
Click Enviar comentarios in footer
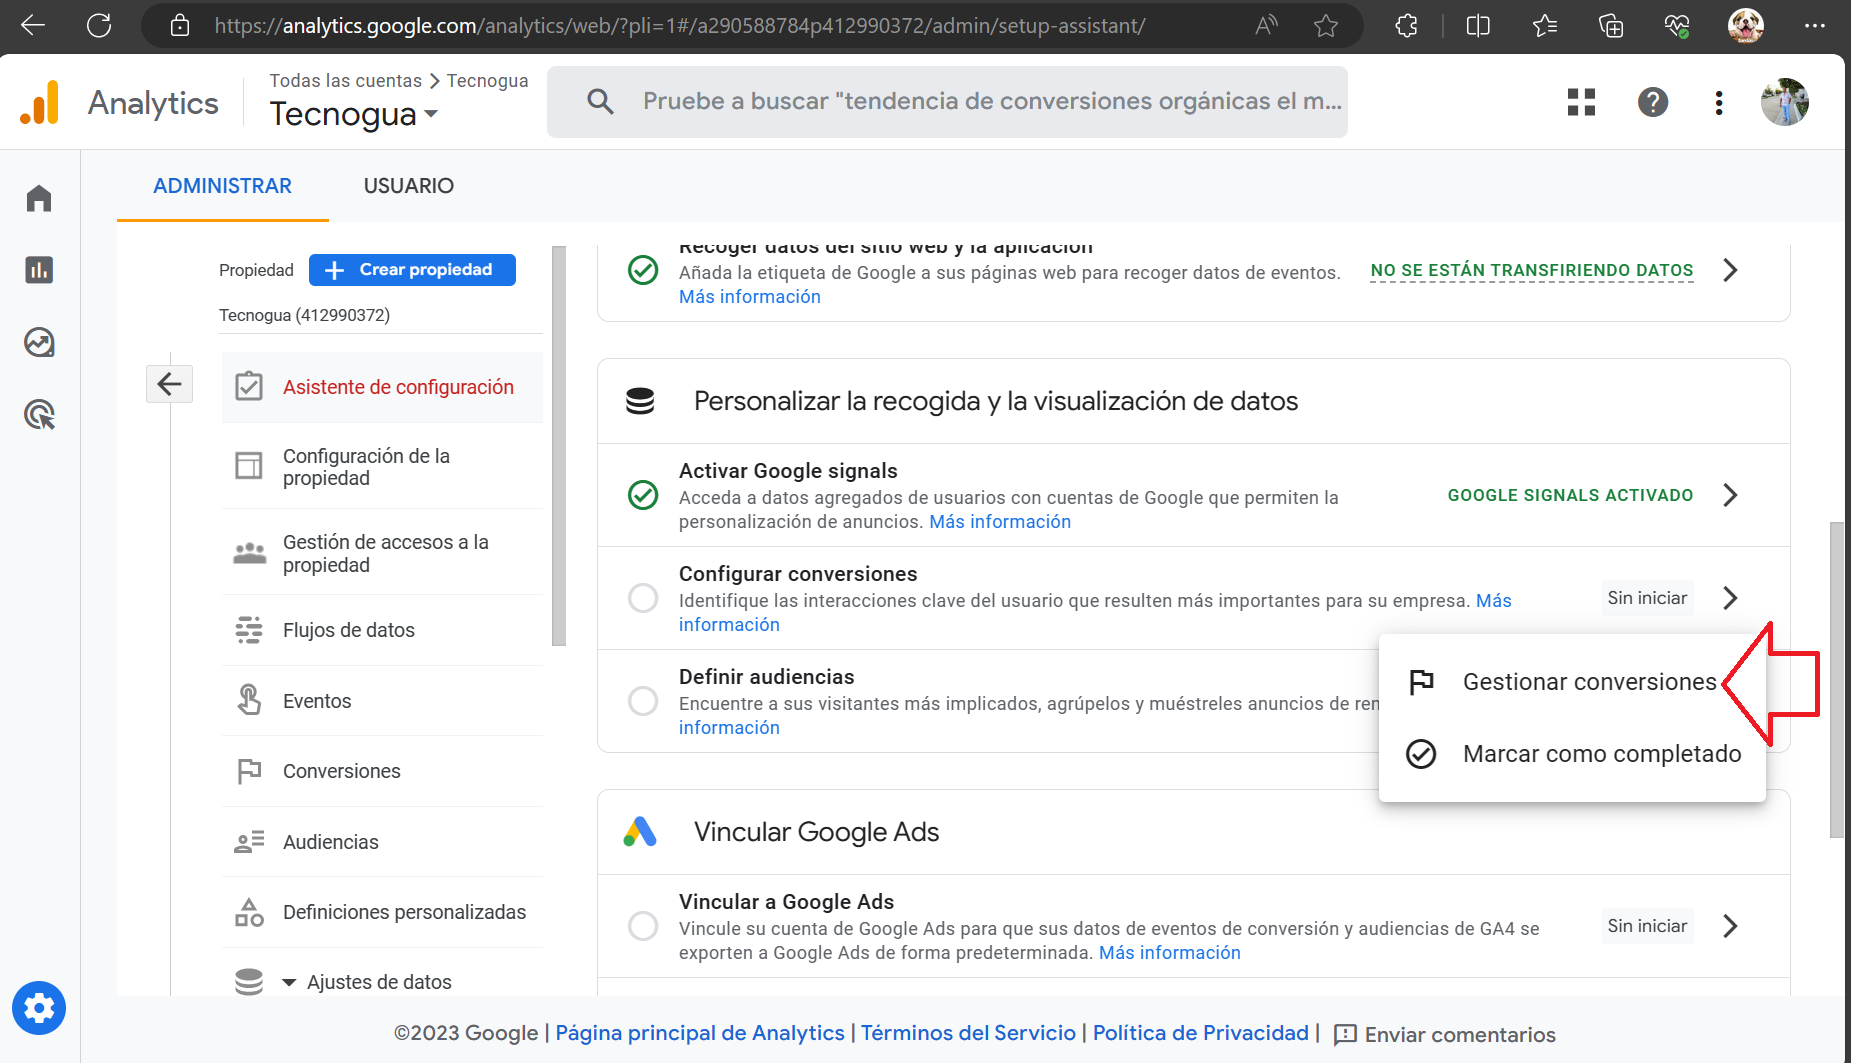pos(1445,1034)
